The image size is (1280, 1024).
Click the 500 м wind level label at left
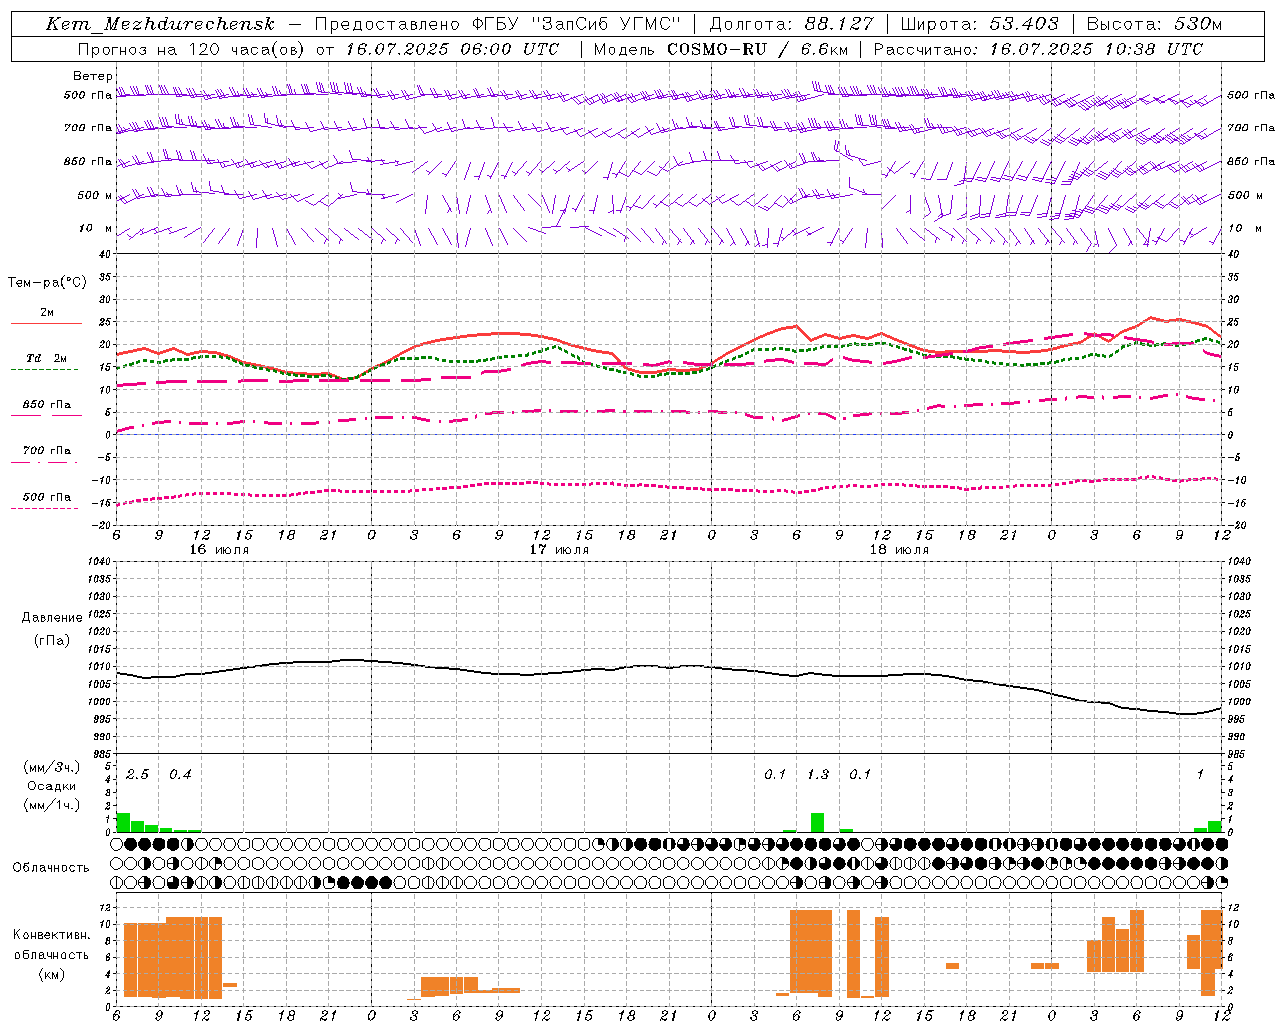click(95, 195)
